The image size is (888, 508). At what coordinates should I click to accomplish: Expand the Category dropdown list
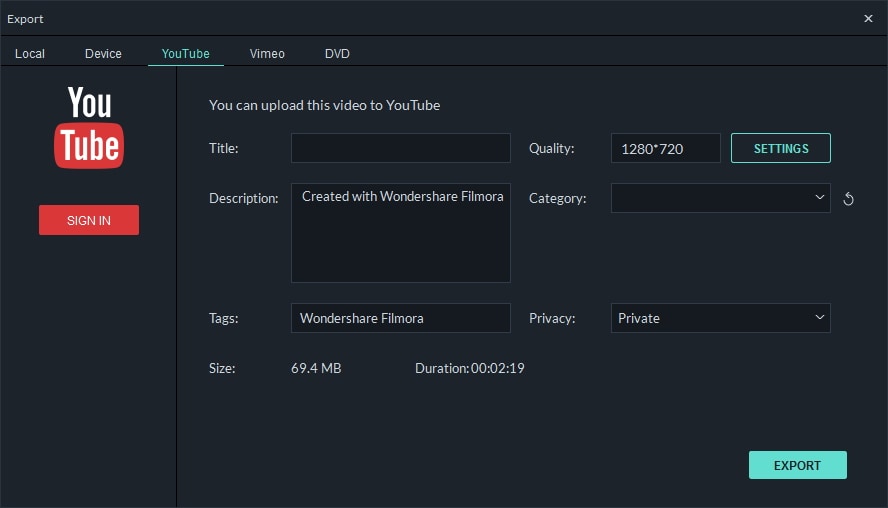pyautogui.click(x=720, y=198)
